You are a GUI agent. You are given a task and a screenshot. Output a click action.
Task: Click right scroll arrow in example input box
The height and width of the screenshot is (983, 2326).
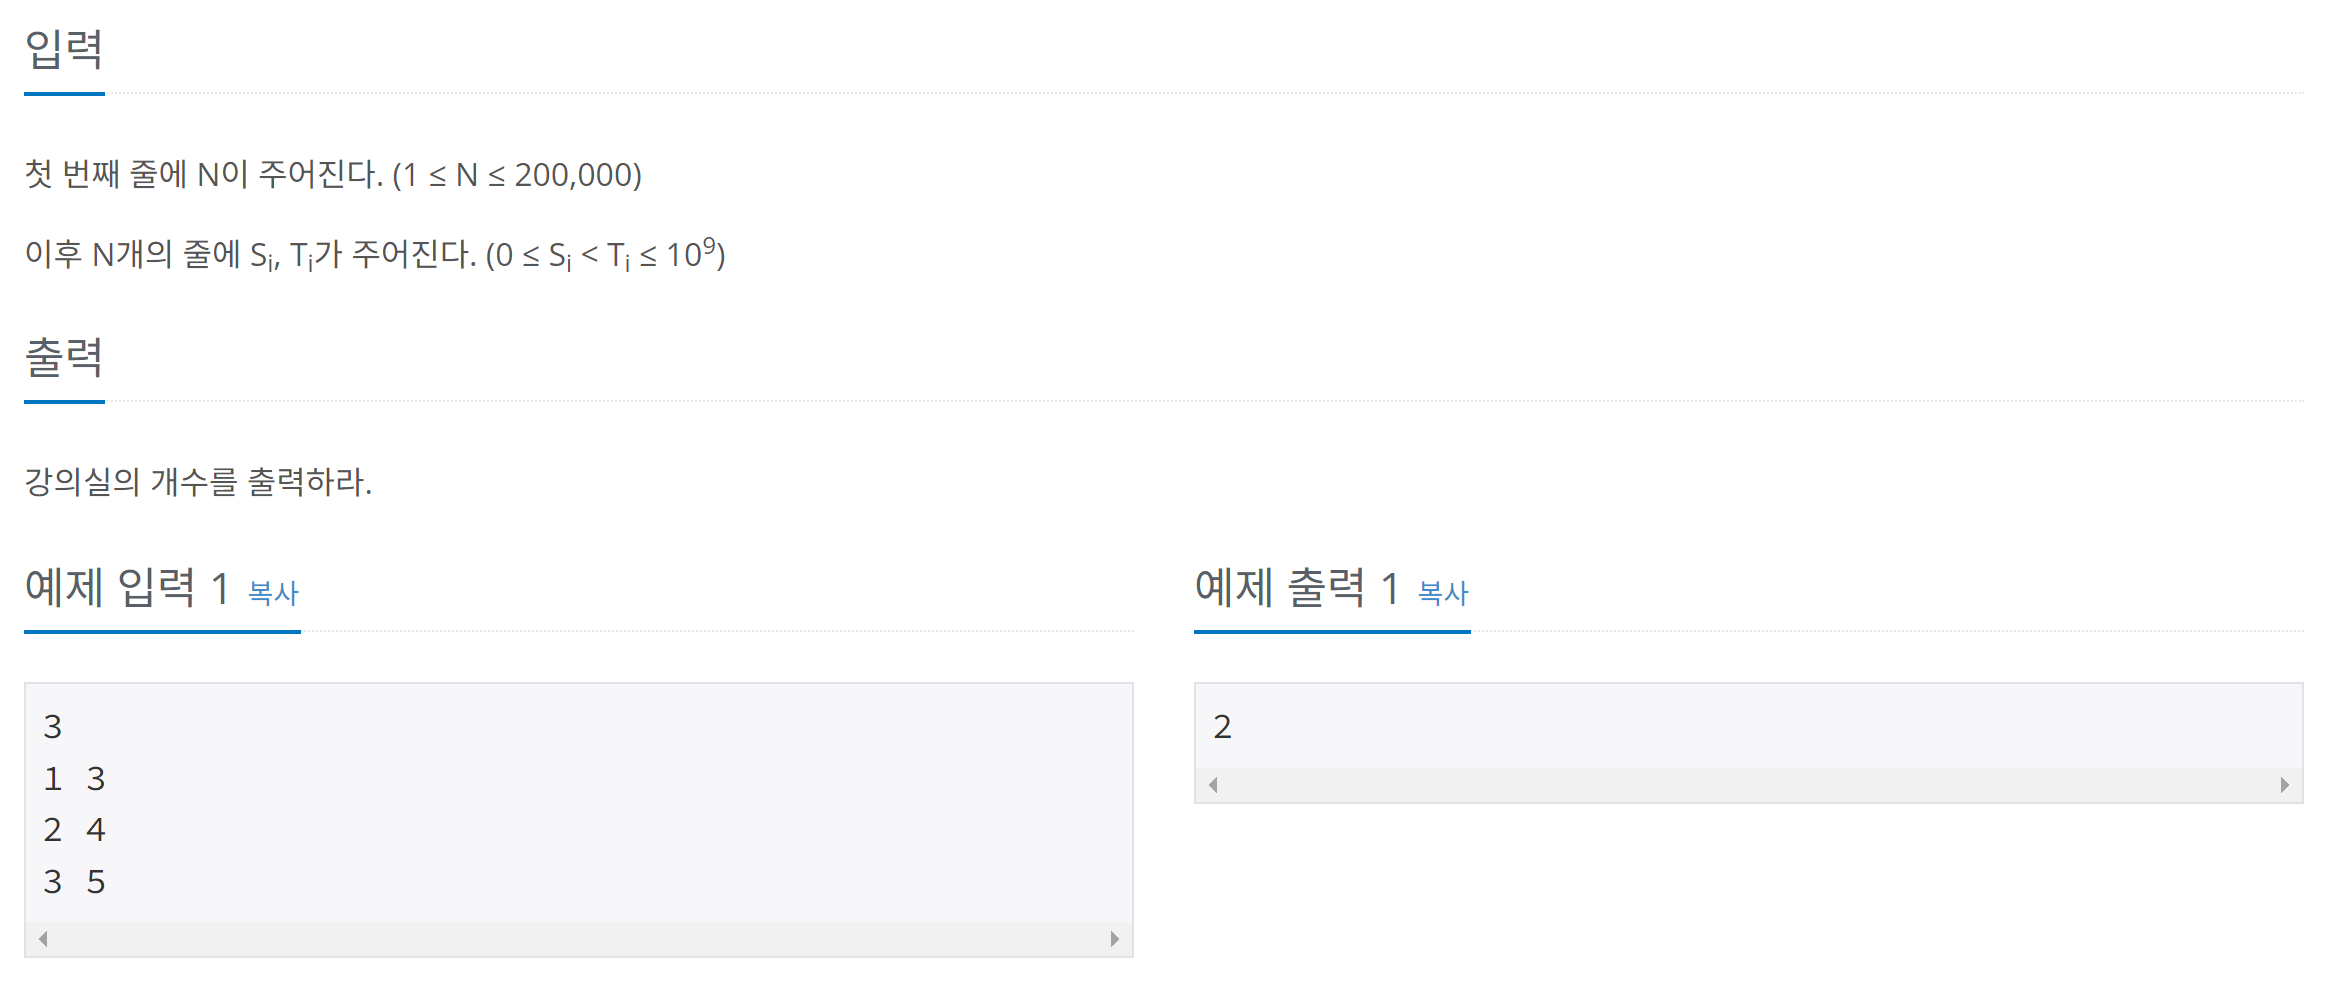(x=1115, y=939)
